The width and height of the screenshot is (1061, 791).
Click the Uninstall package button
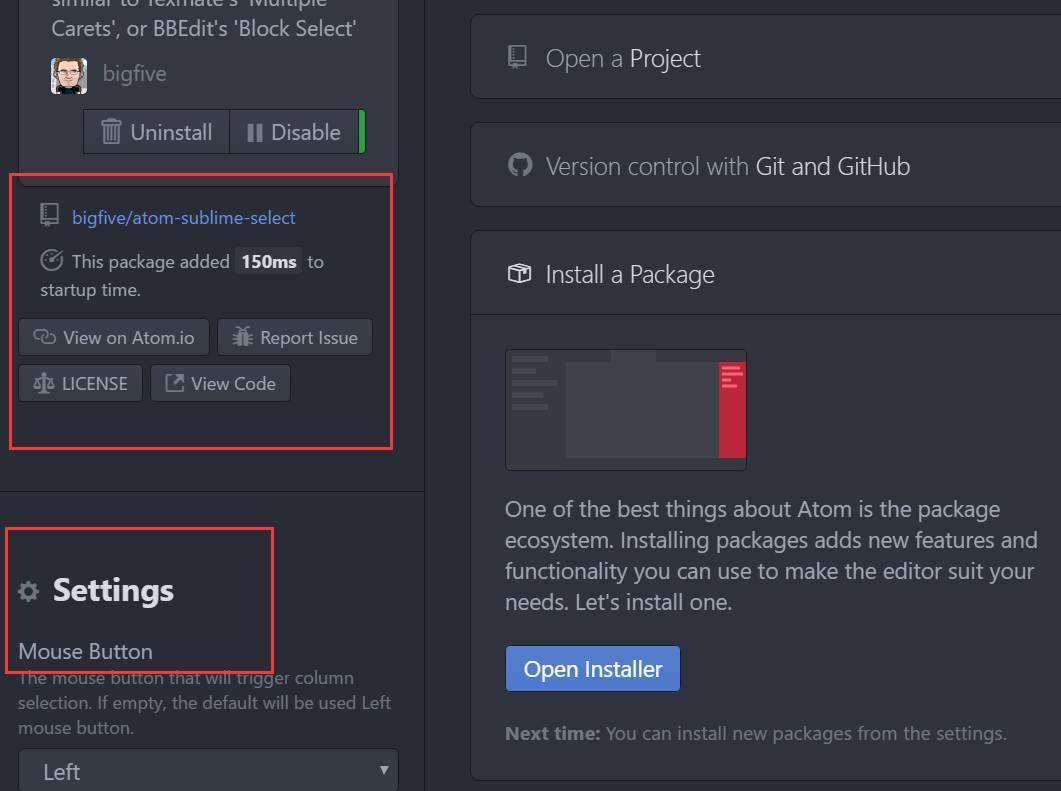(156, 132)
